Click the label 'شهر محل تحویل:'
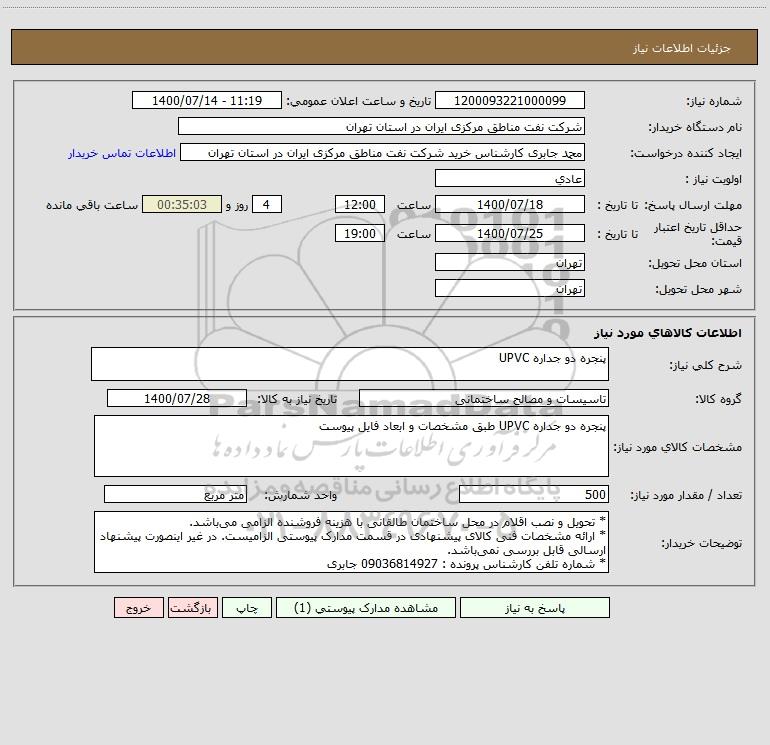 point(699,289)
